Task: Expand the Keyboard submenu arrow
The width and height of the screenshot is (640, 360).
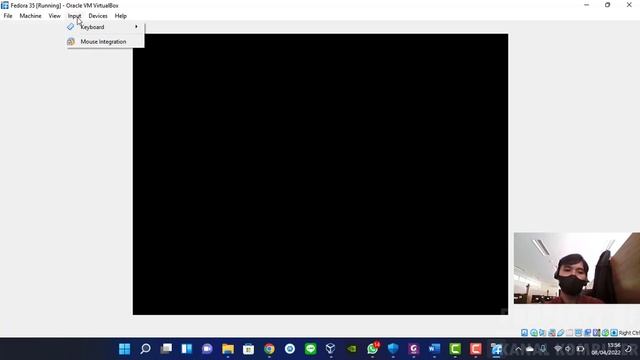Action: (136, 27)
